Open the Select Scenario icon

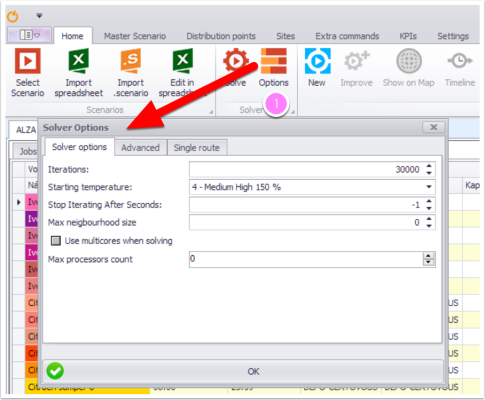point(28,61)
